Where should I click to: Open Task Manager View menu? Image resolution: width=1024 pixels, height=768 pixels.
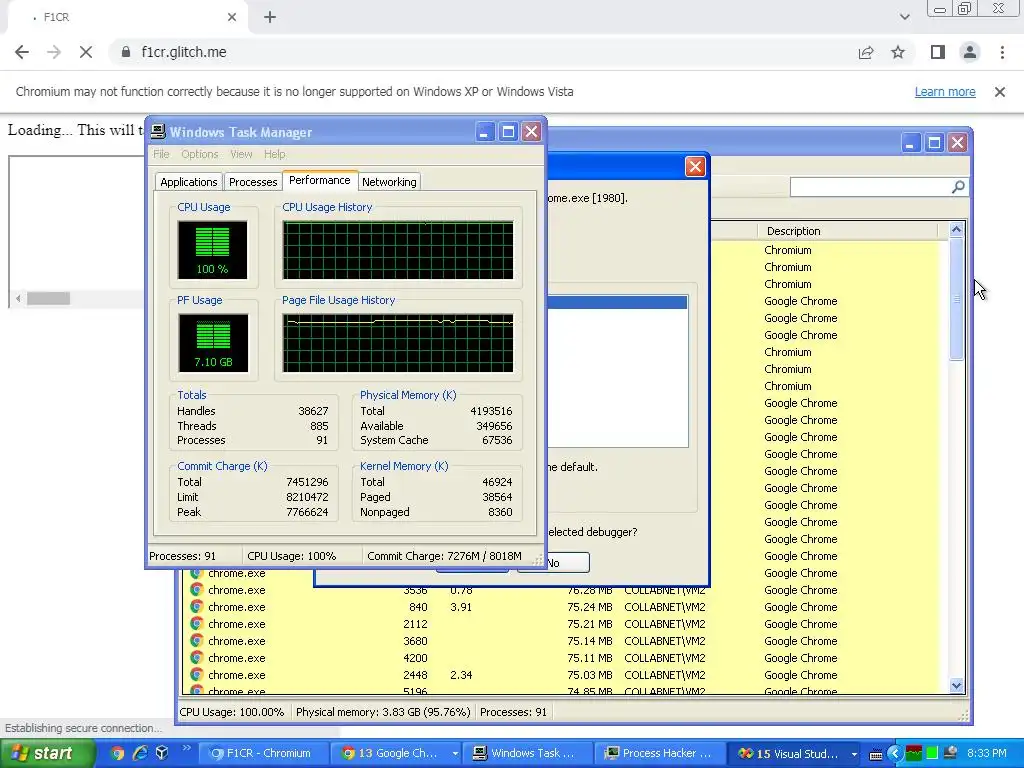(x=241, y=154)
